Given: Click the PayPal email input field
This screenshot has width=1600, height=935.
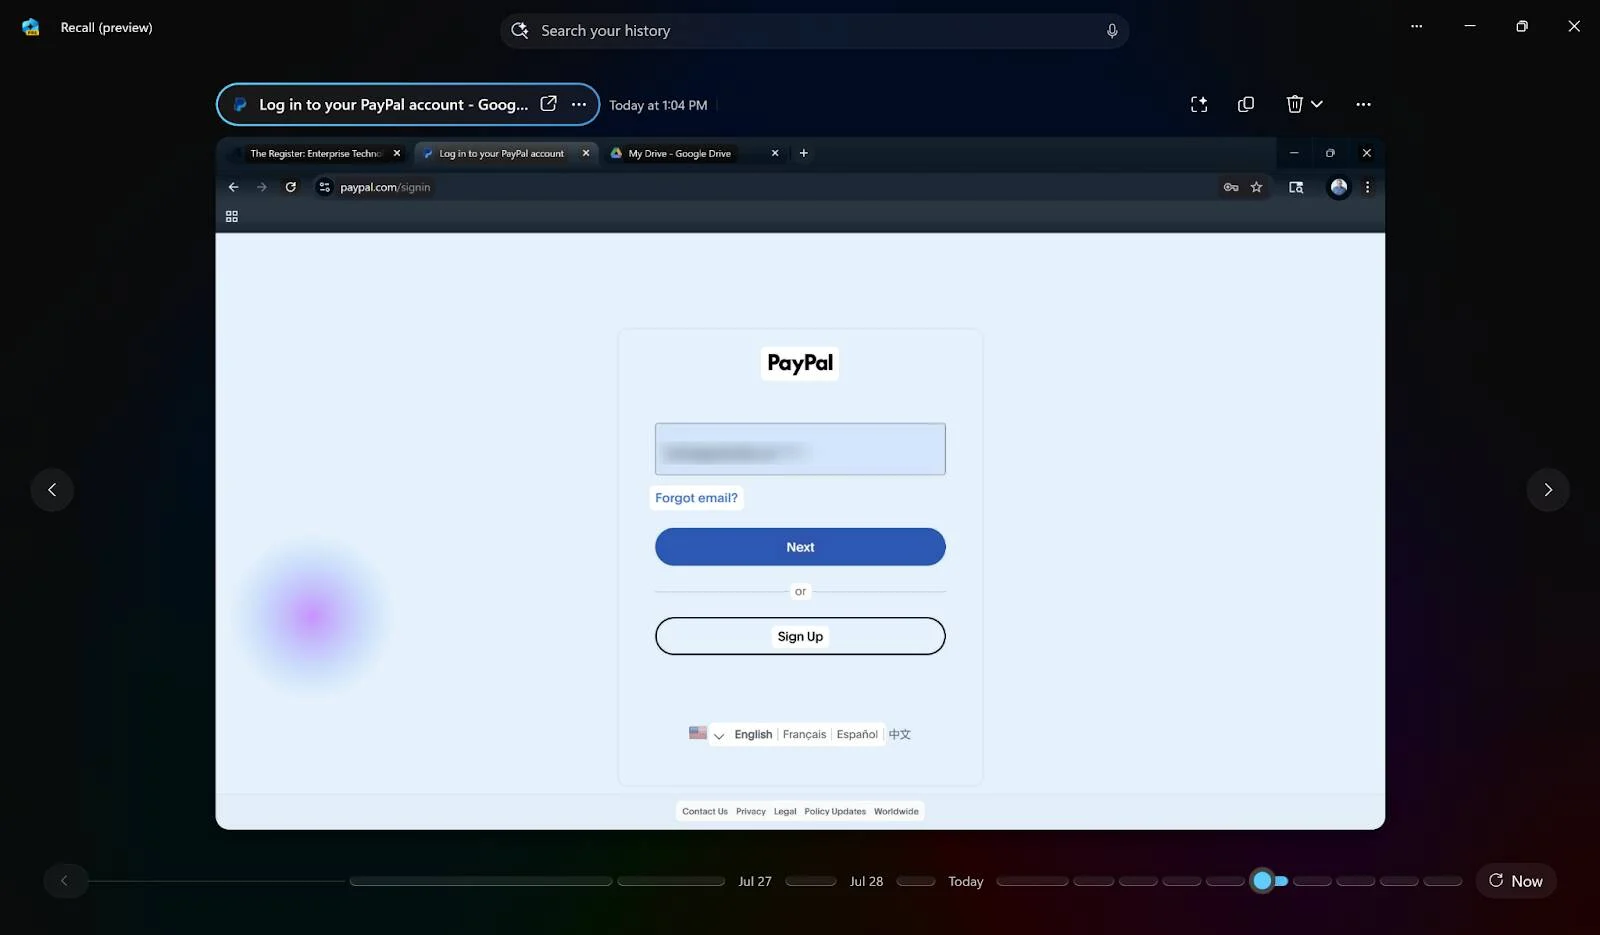Looking at the screenshot, I should point(800,449).
